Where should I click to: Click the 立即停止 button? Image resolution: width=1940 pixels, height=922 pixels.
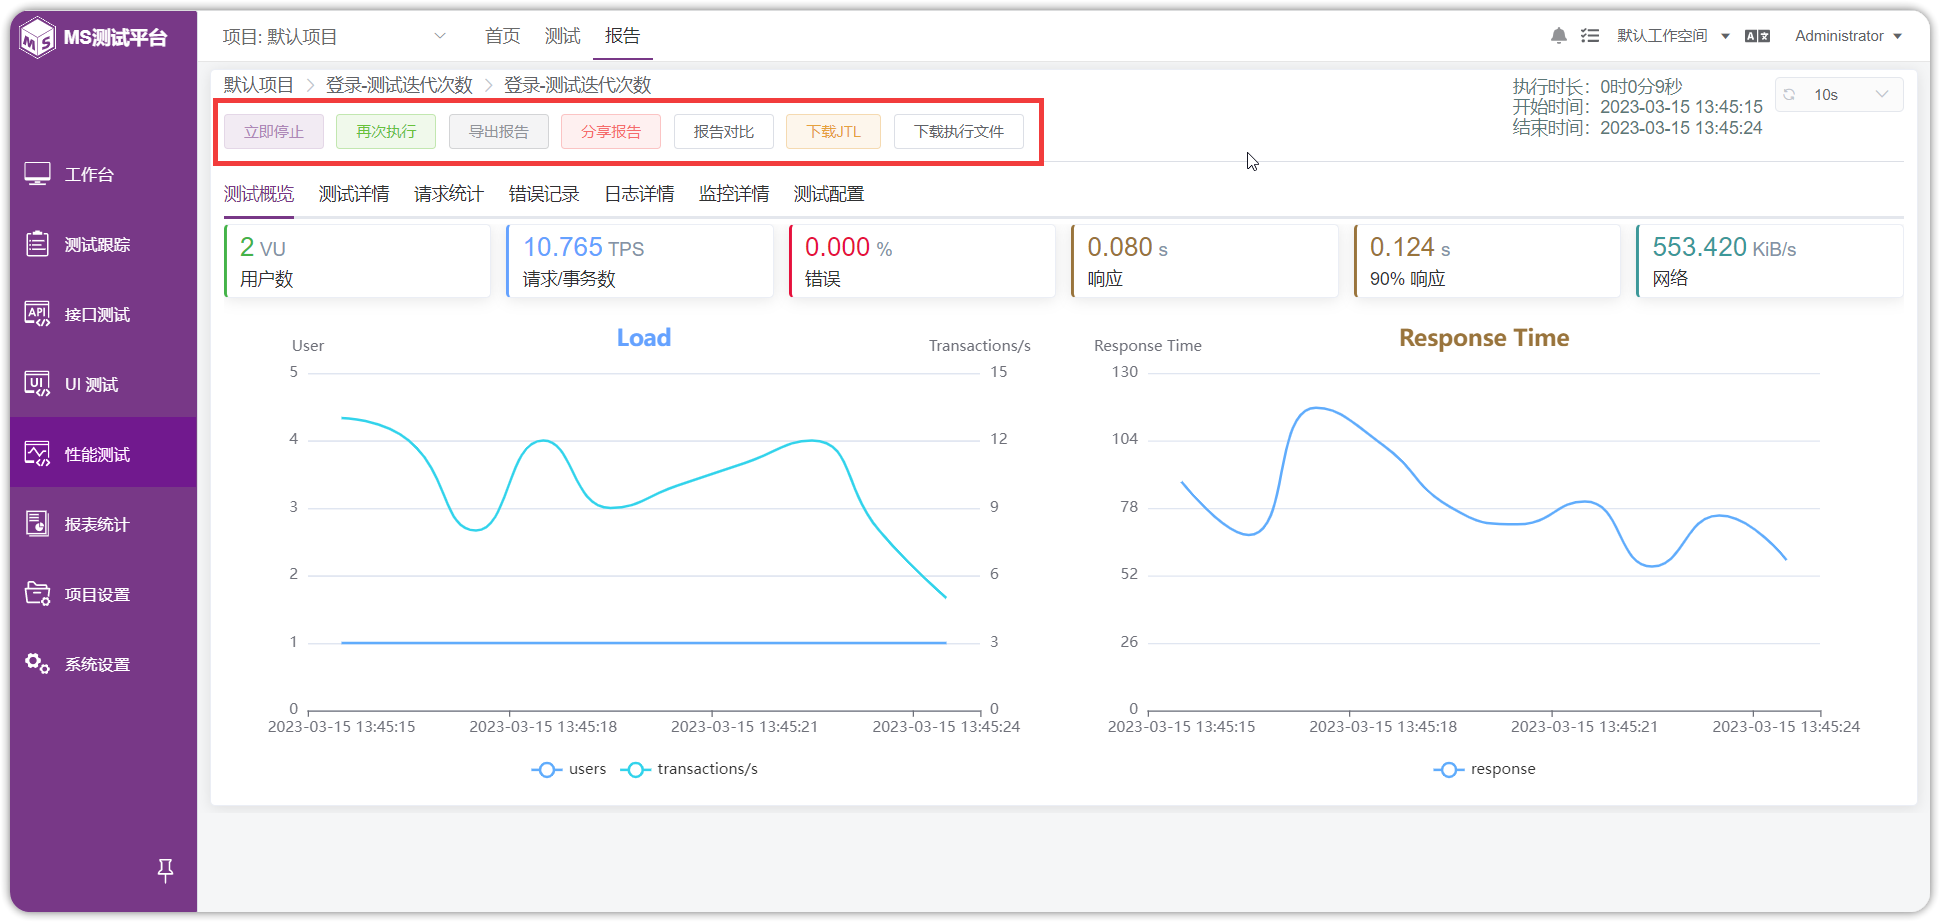274,132
